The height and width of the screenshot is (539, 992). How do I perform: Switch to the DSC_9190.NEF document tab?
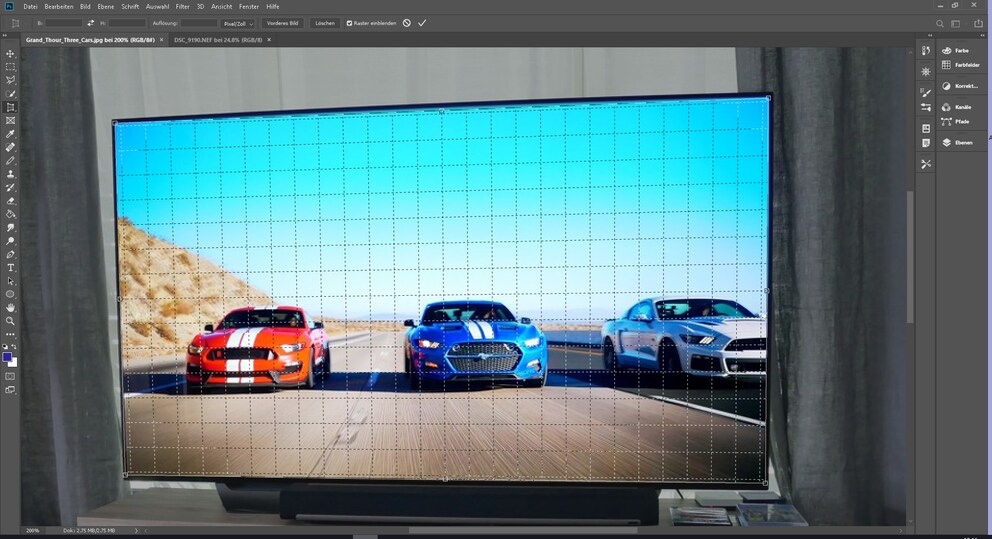click(x=218, y=40)
